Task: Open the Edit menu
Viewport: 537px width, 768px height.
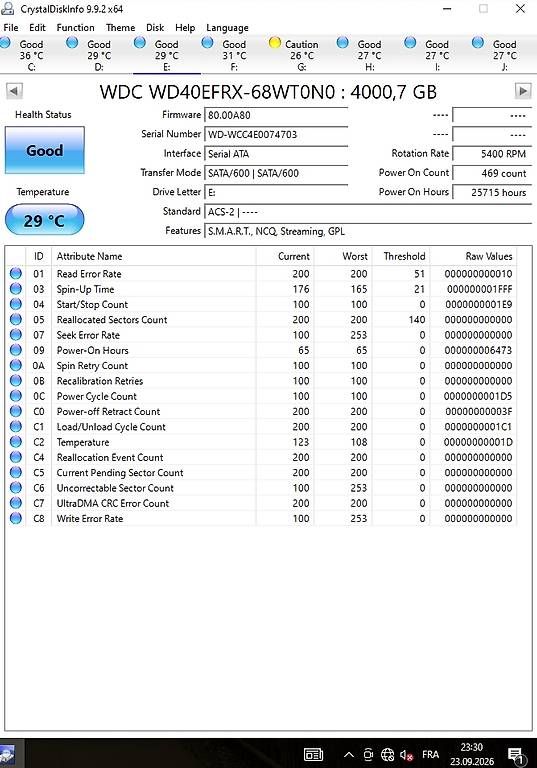Action: 37,27
